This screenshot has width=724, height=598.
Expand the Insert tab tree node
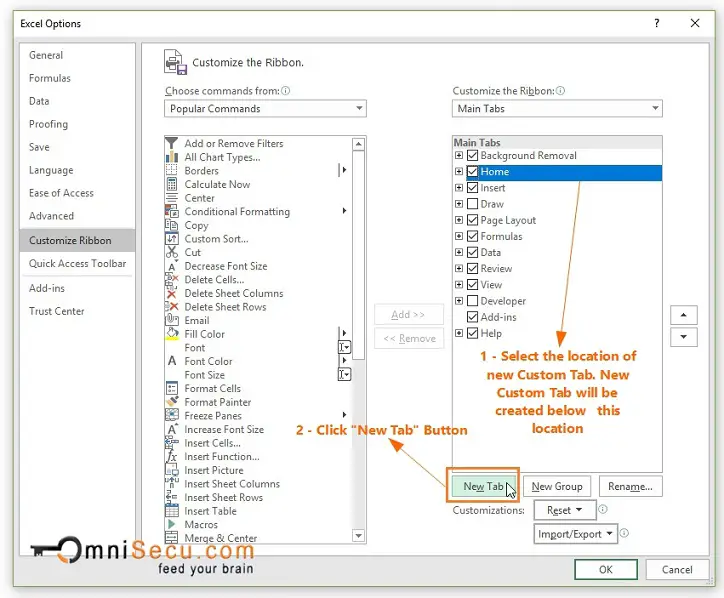coord(459,187)
